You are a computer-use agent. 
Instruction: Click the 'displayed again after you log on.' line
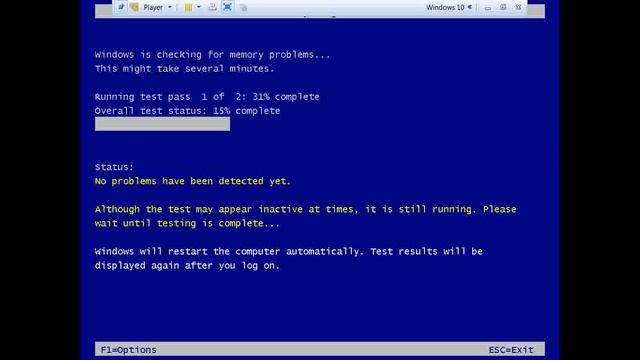point(187,266)
